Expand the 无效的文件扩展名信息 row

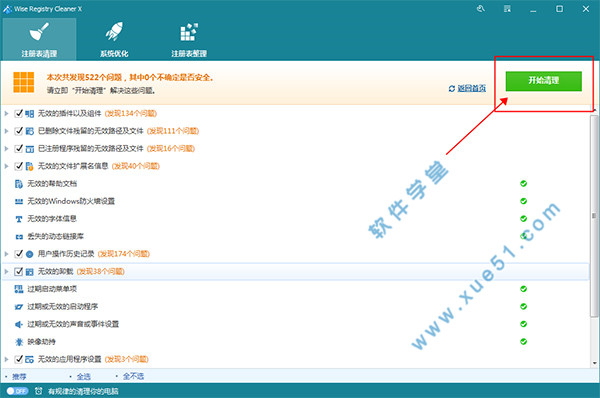tap(6, 166)
